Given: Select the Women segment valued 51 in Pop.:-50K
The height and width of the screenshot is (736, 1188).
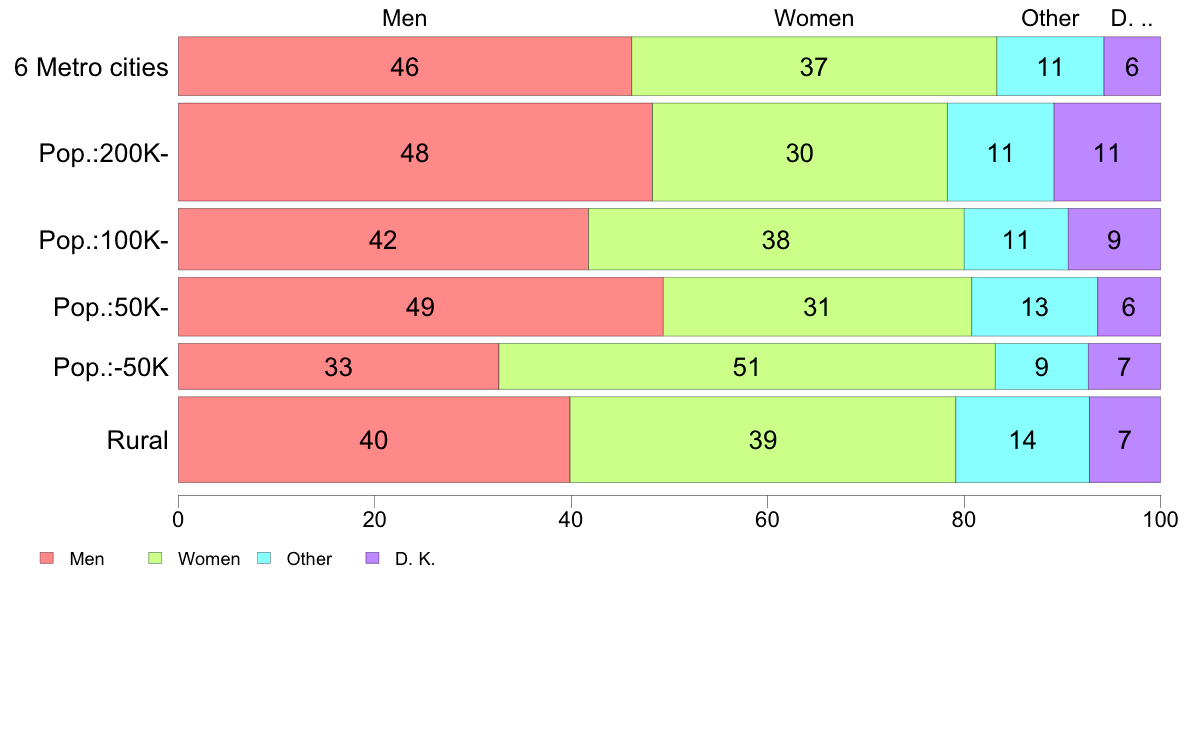Looking at the screenshot, I should 746,367.
